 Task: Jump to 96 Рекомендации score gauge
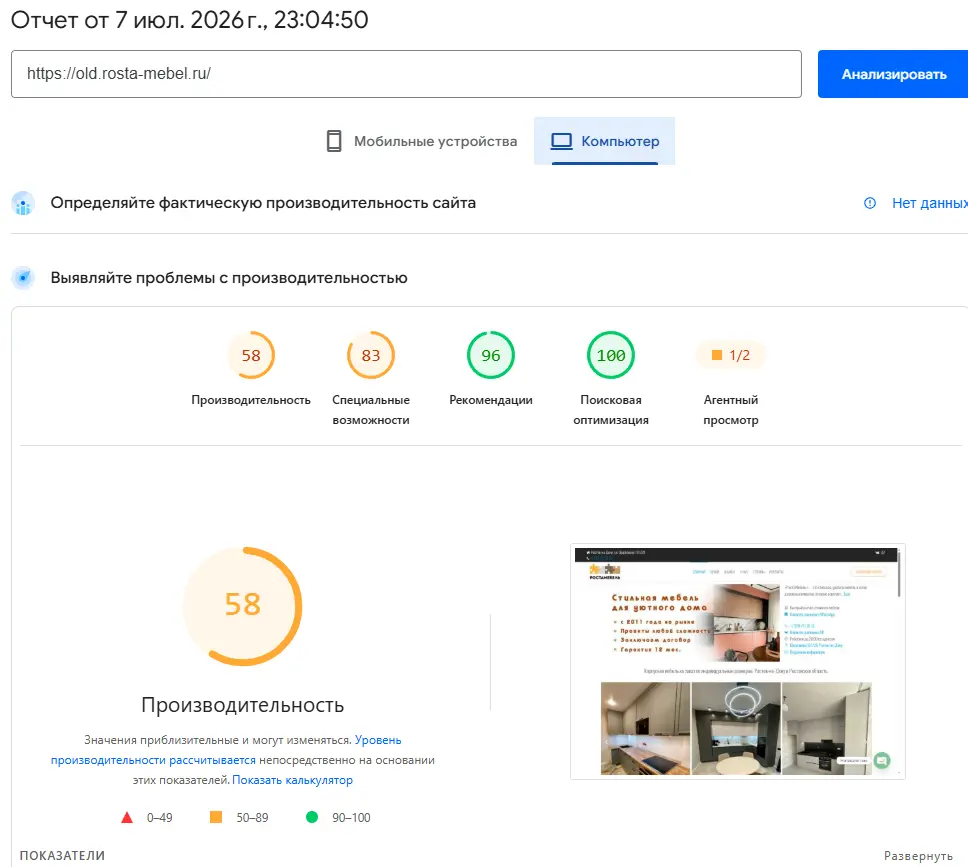491,355
